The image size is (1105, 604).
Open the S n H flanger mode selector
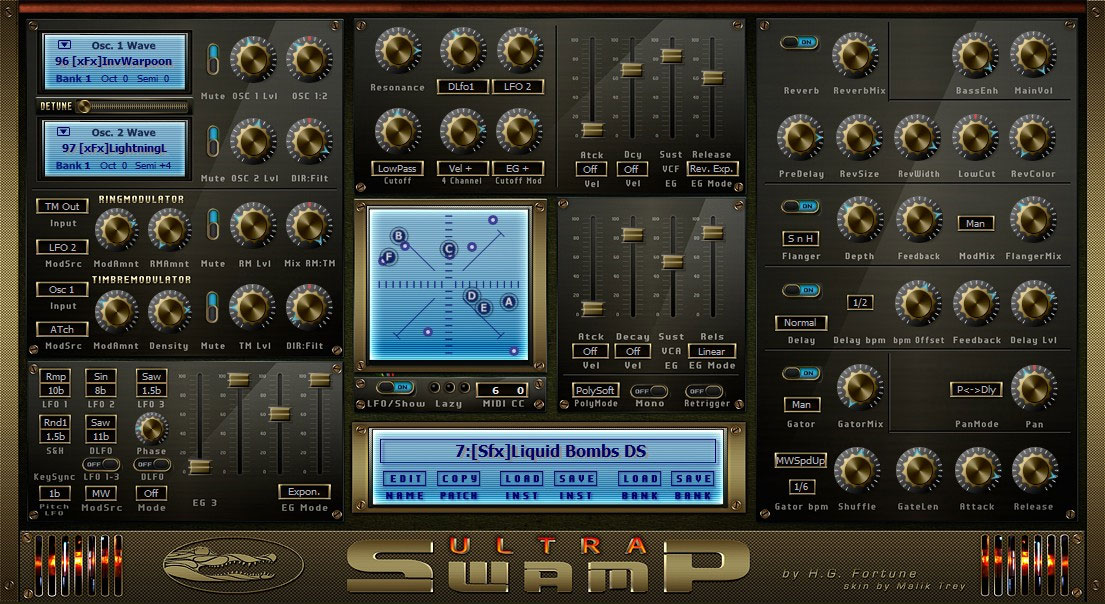(801, 238)
